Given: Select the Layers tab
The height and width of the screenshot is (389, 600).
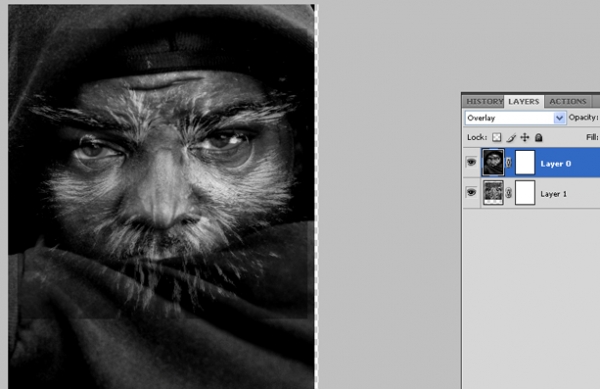Looking at the screenshot, I should (x=524, y=102).
